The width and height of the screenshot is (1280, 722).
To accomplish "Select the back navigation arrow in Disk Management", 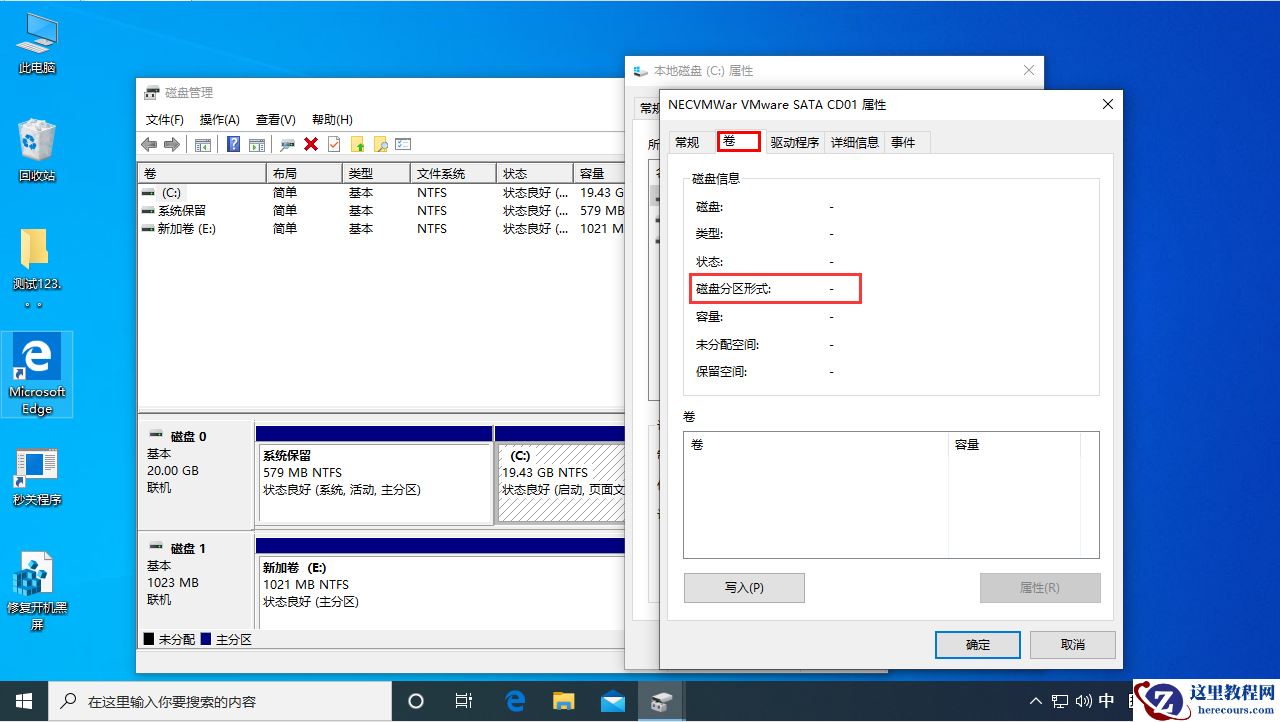I will click(149, 144).
